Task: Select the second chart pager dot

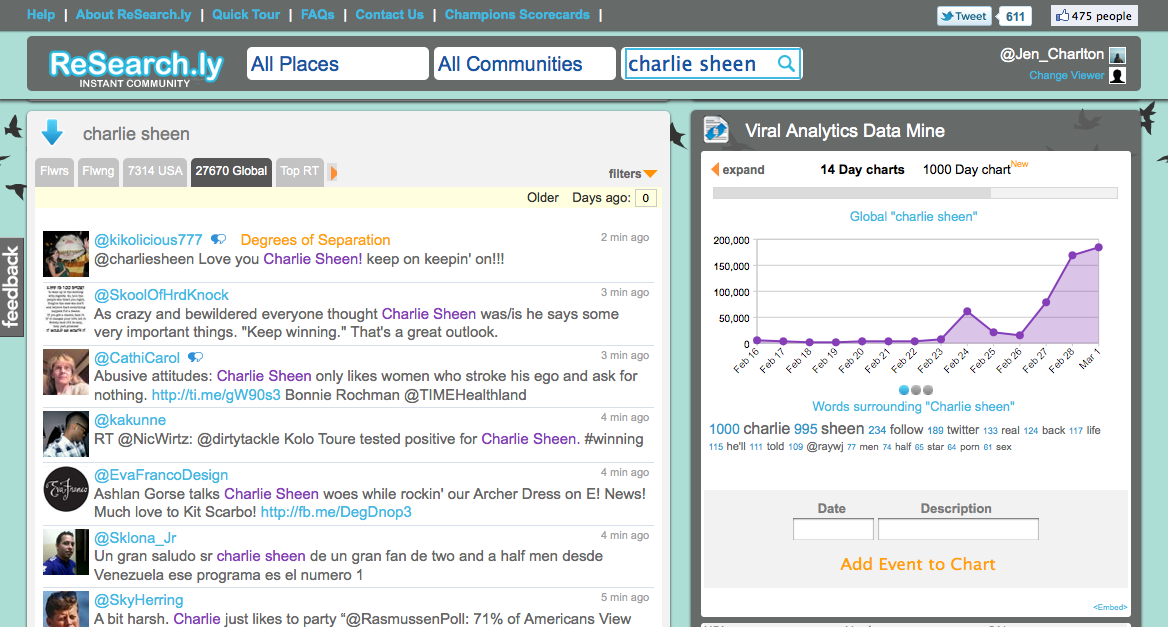Action: click(x=915, y=389)
